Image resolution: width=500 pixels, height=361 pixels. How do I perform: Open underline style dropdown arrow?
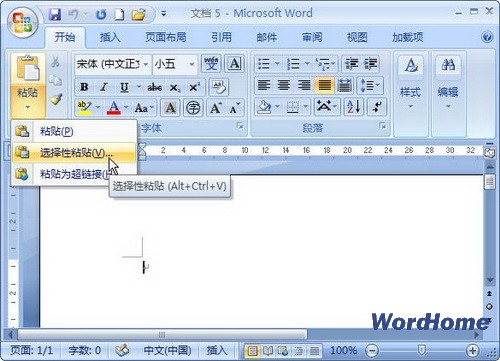click(x=138, y=87)
